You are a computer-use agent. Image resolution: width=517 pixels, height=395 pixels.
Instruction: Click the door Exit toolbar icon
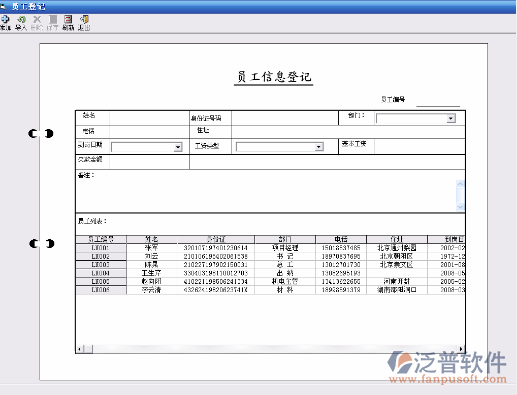coord(84,20)
